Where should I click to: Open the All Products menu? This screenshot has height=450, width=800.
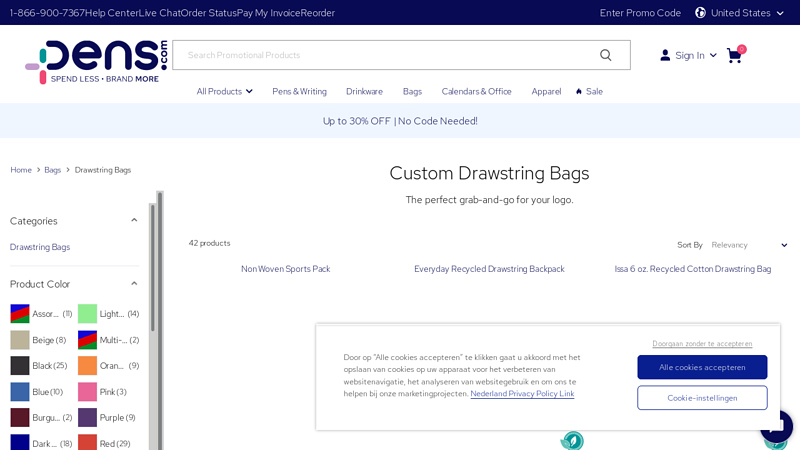tap(224, 91)
